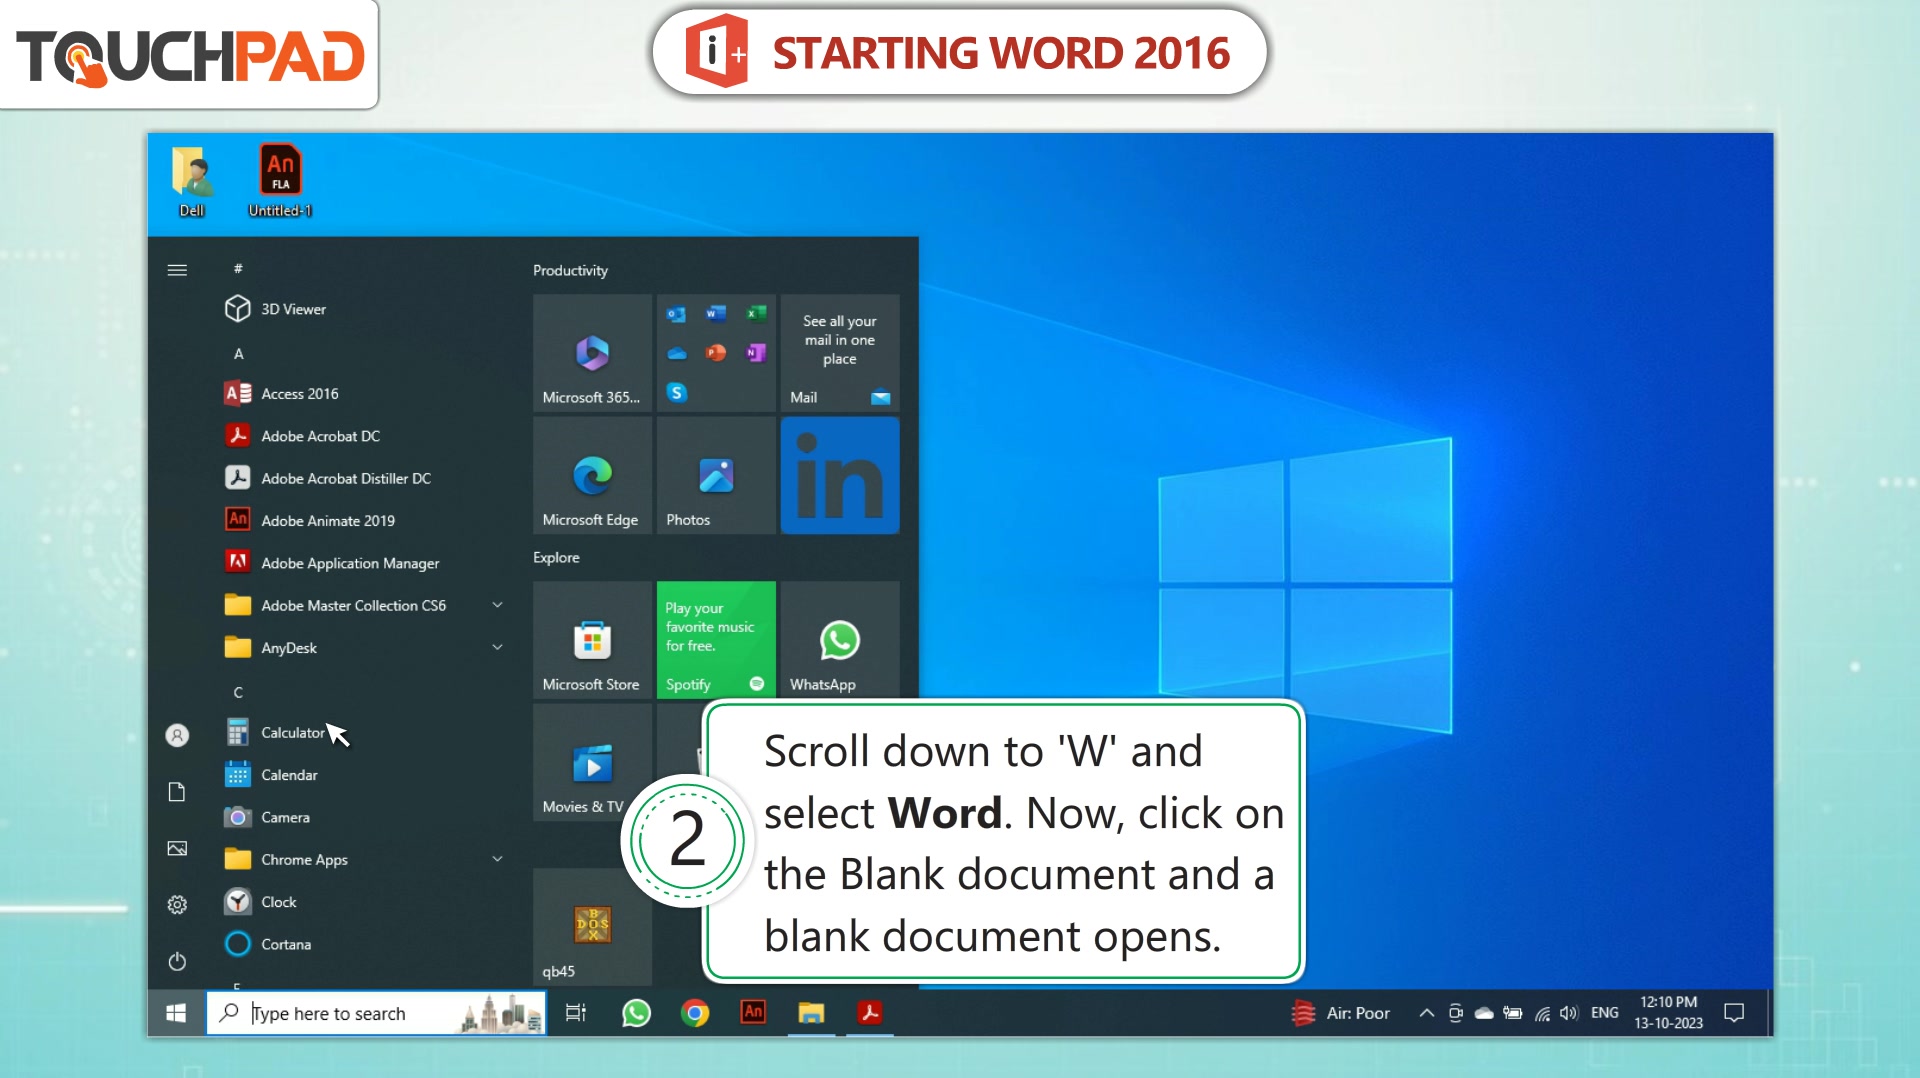Click the Air: Poor weather widget
Image resolution: width=1920 pixels, height=1078 pixels.
pos(1340,1013)
